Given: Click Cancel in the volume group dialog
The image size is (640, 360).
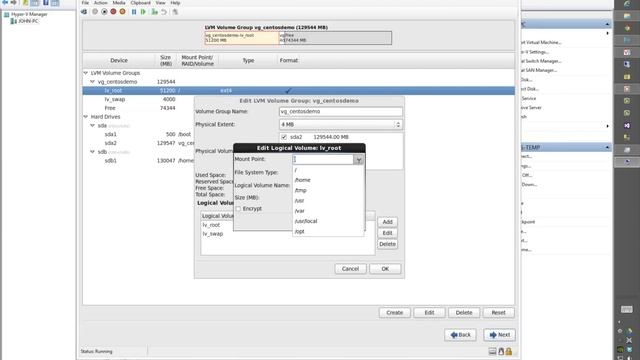Looking at the screenshot, I should (350, 269).
